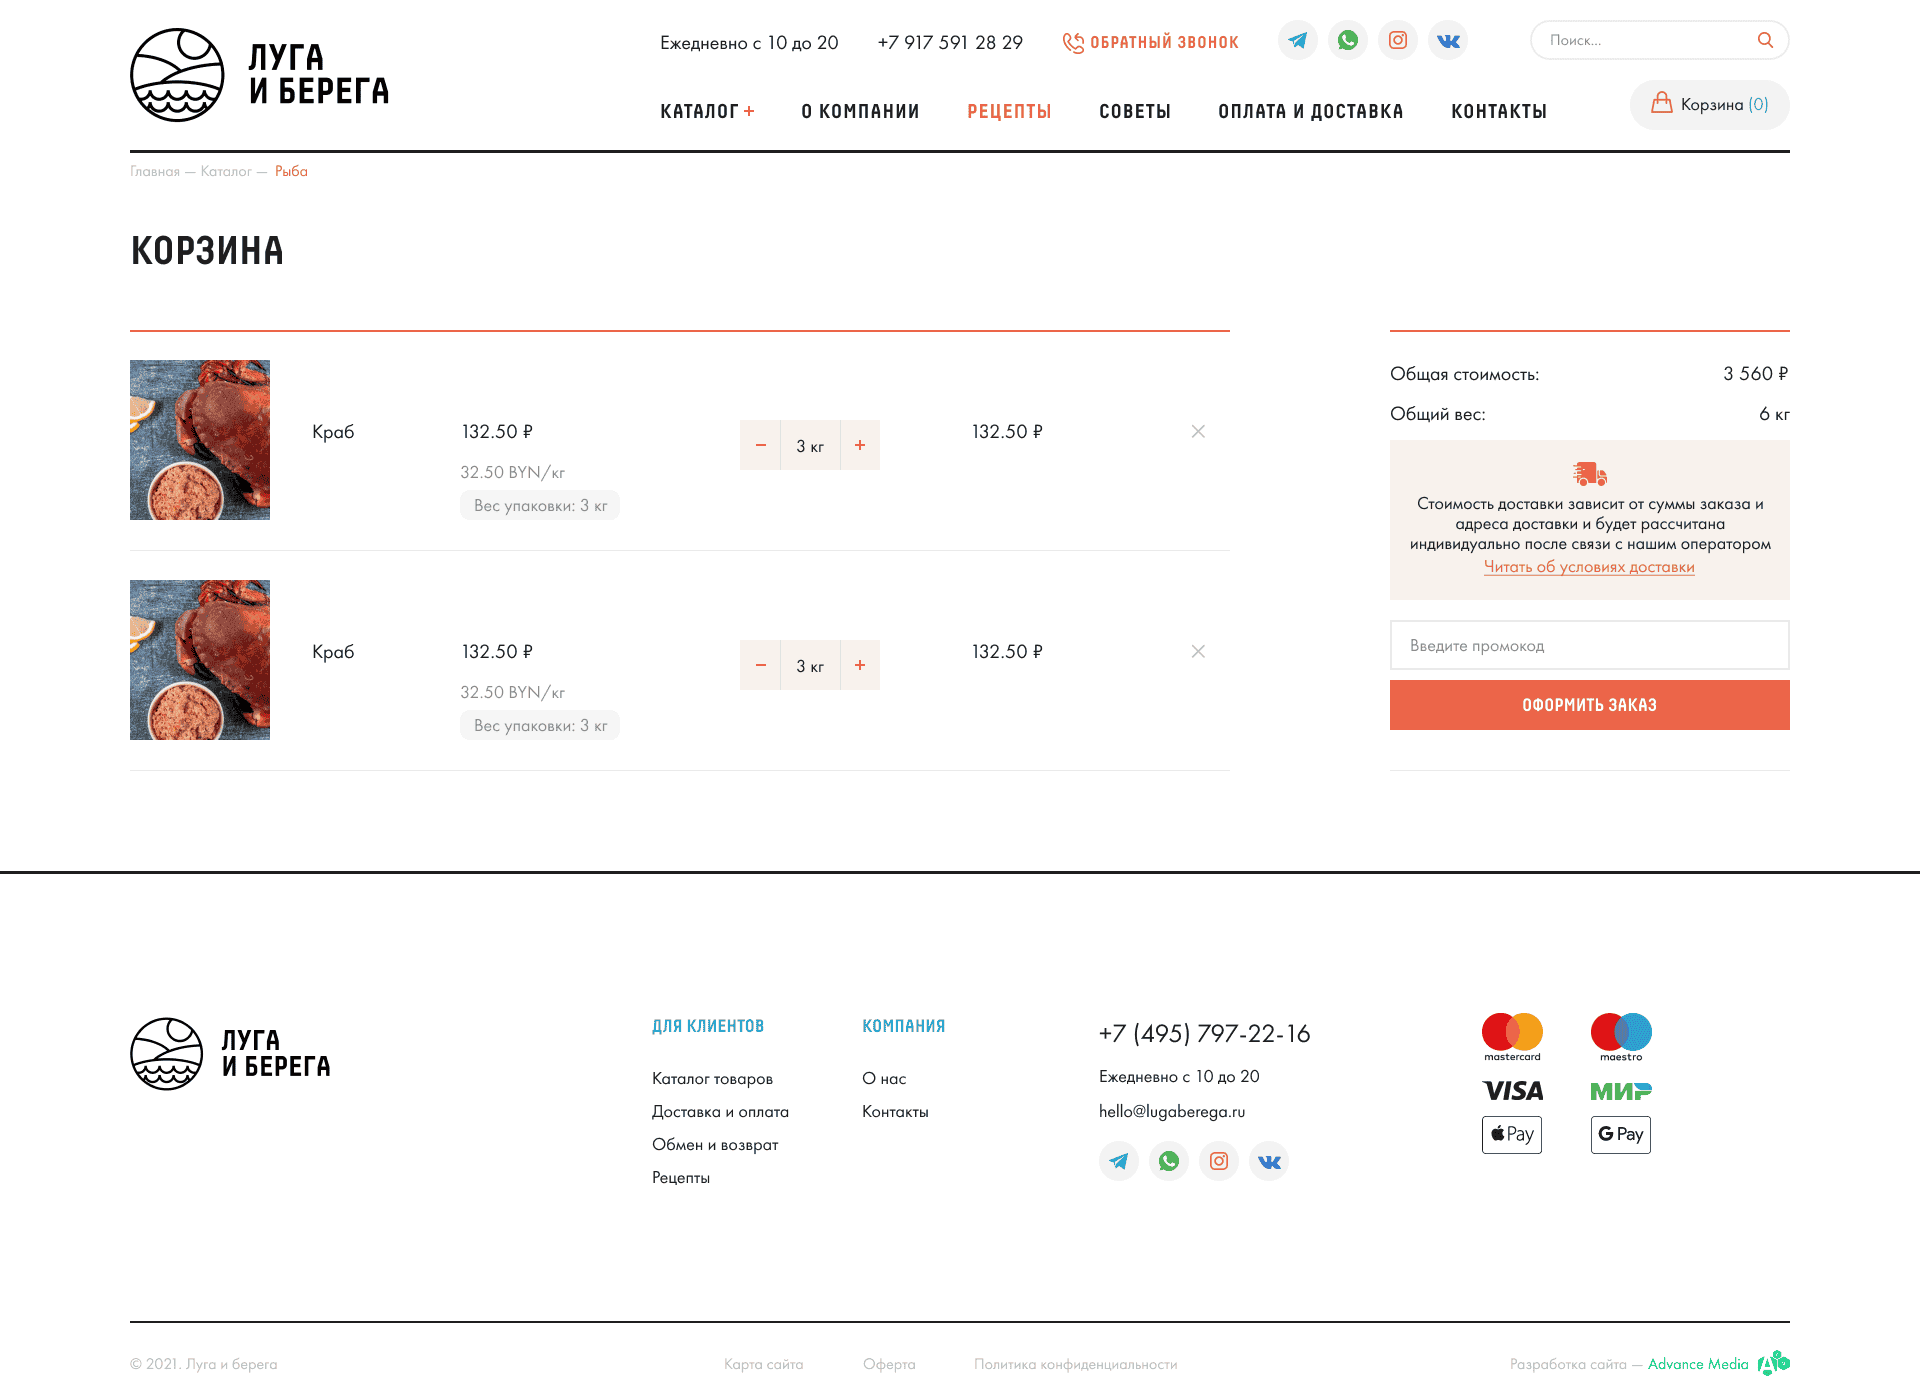Open the Корзина cart button
This screenshot has height=1400, width=1920.
[1710, 105]
